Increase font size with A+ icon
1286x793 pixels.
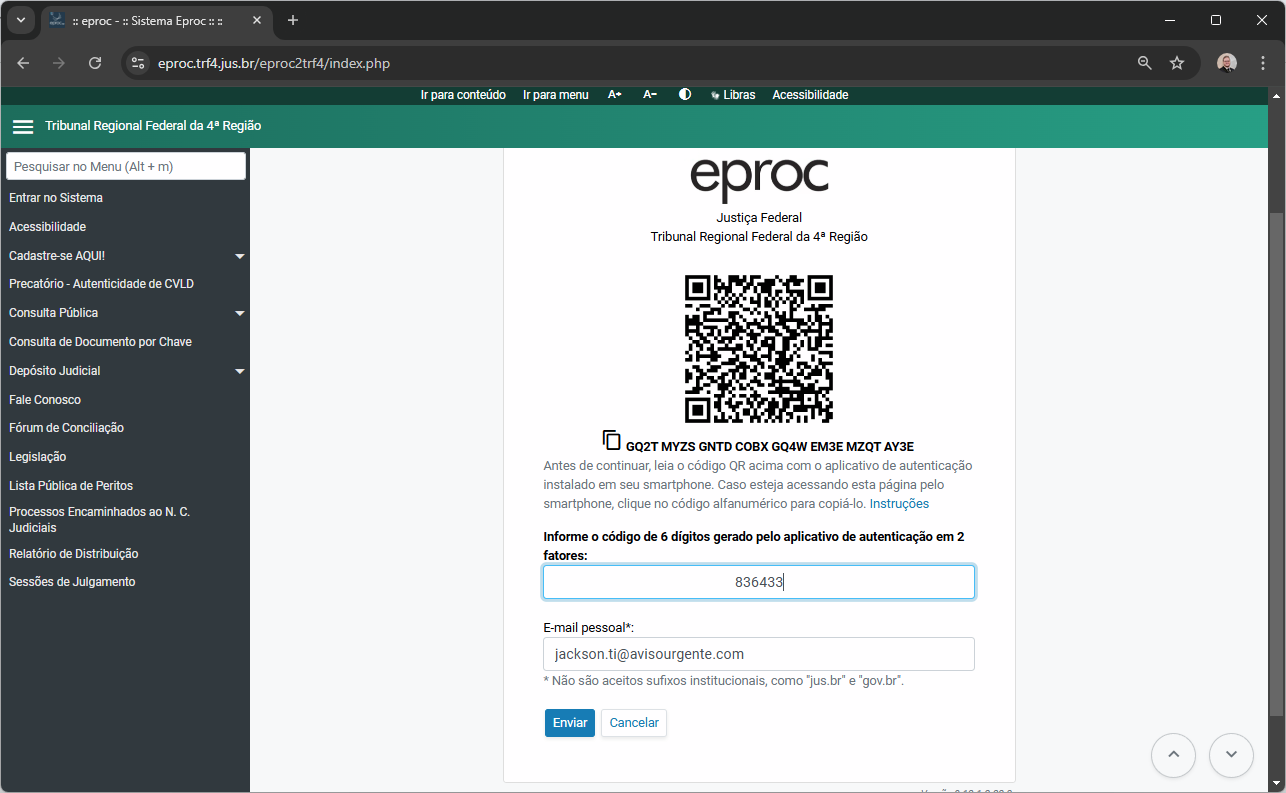pos(615,95)
